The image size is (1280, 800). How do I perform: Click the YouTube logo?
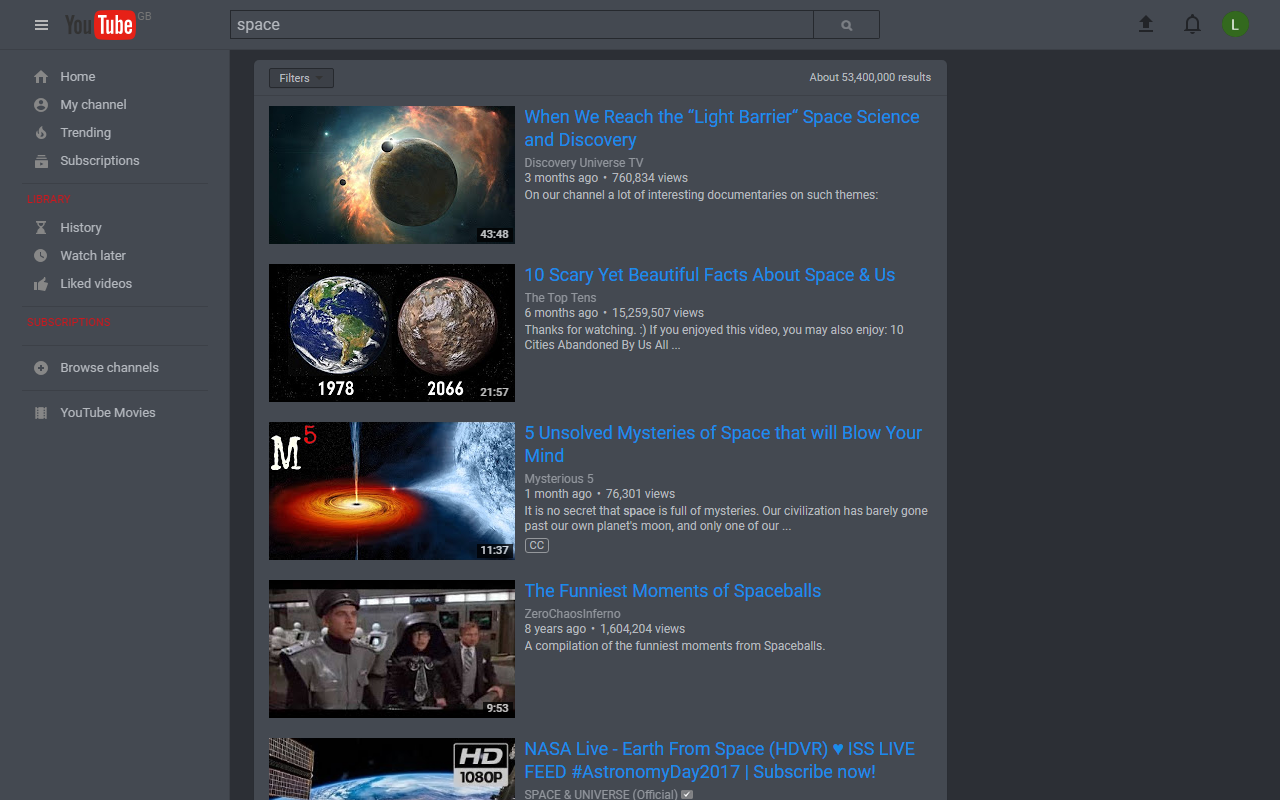click(x=100, y=25)
